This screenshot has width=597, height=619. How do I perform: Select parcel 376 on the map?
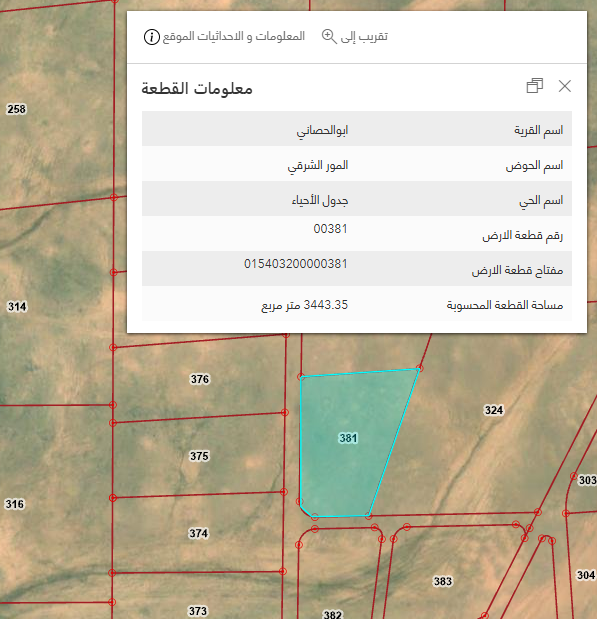pos(200,379)
